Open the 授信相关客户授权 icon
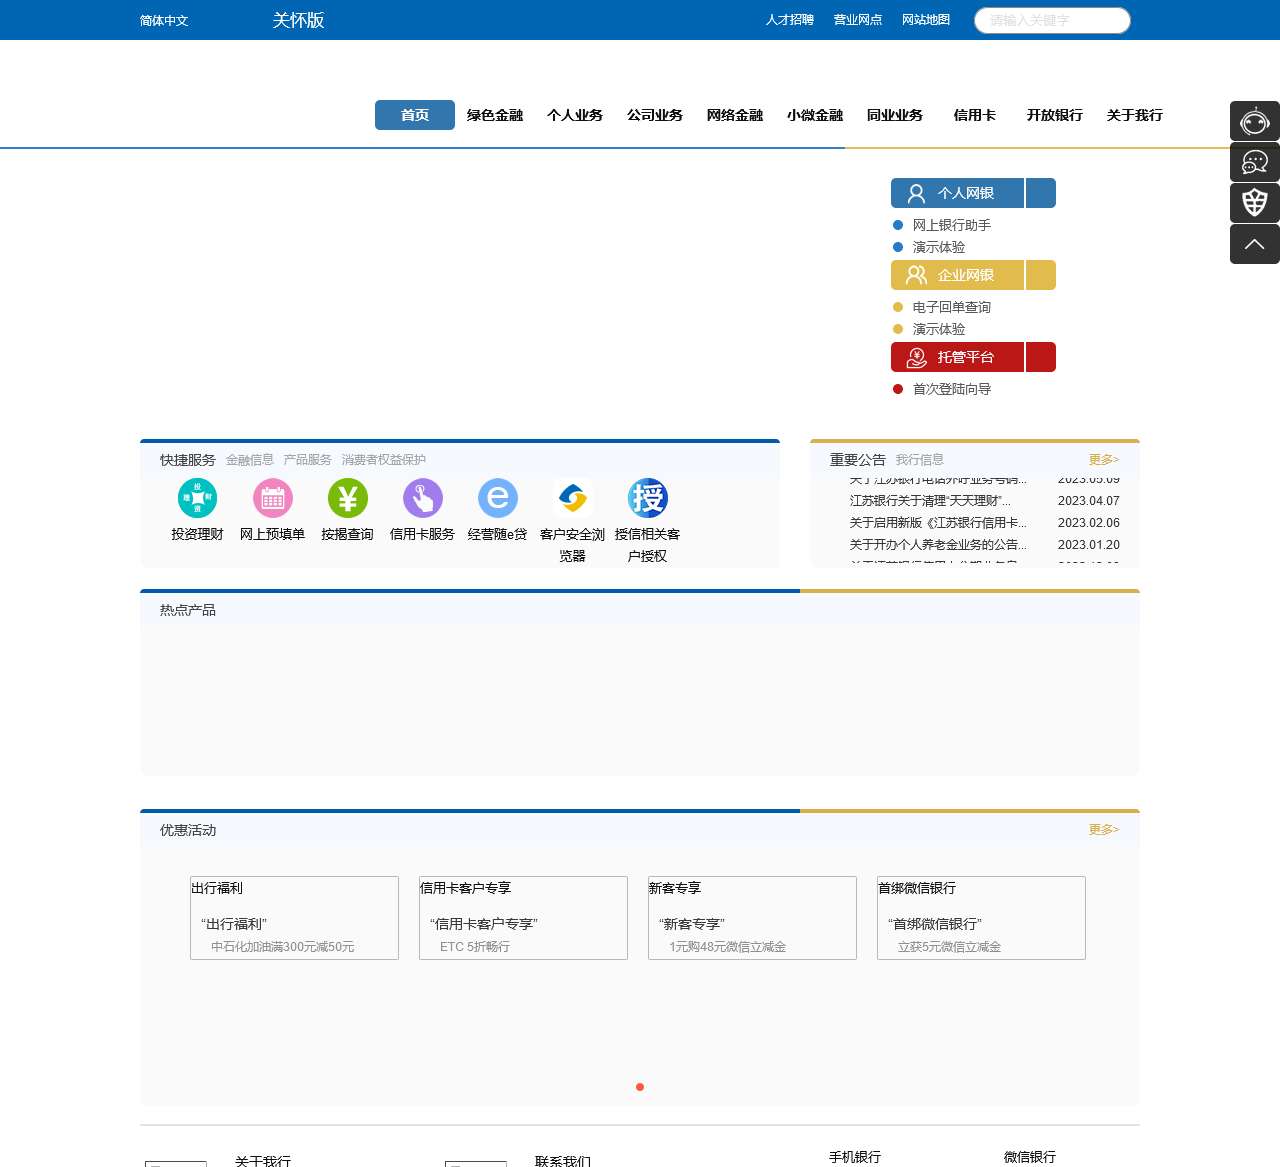 coord(647,498)
